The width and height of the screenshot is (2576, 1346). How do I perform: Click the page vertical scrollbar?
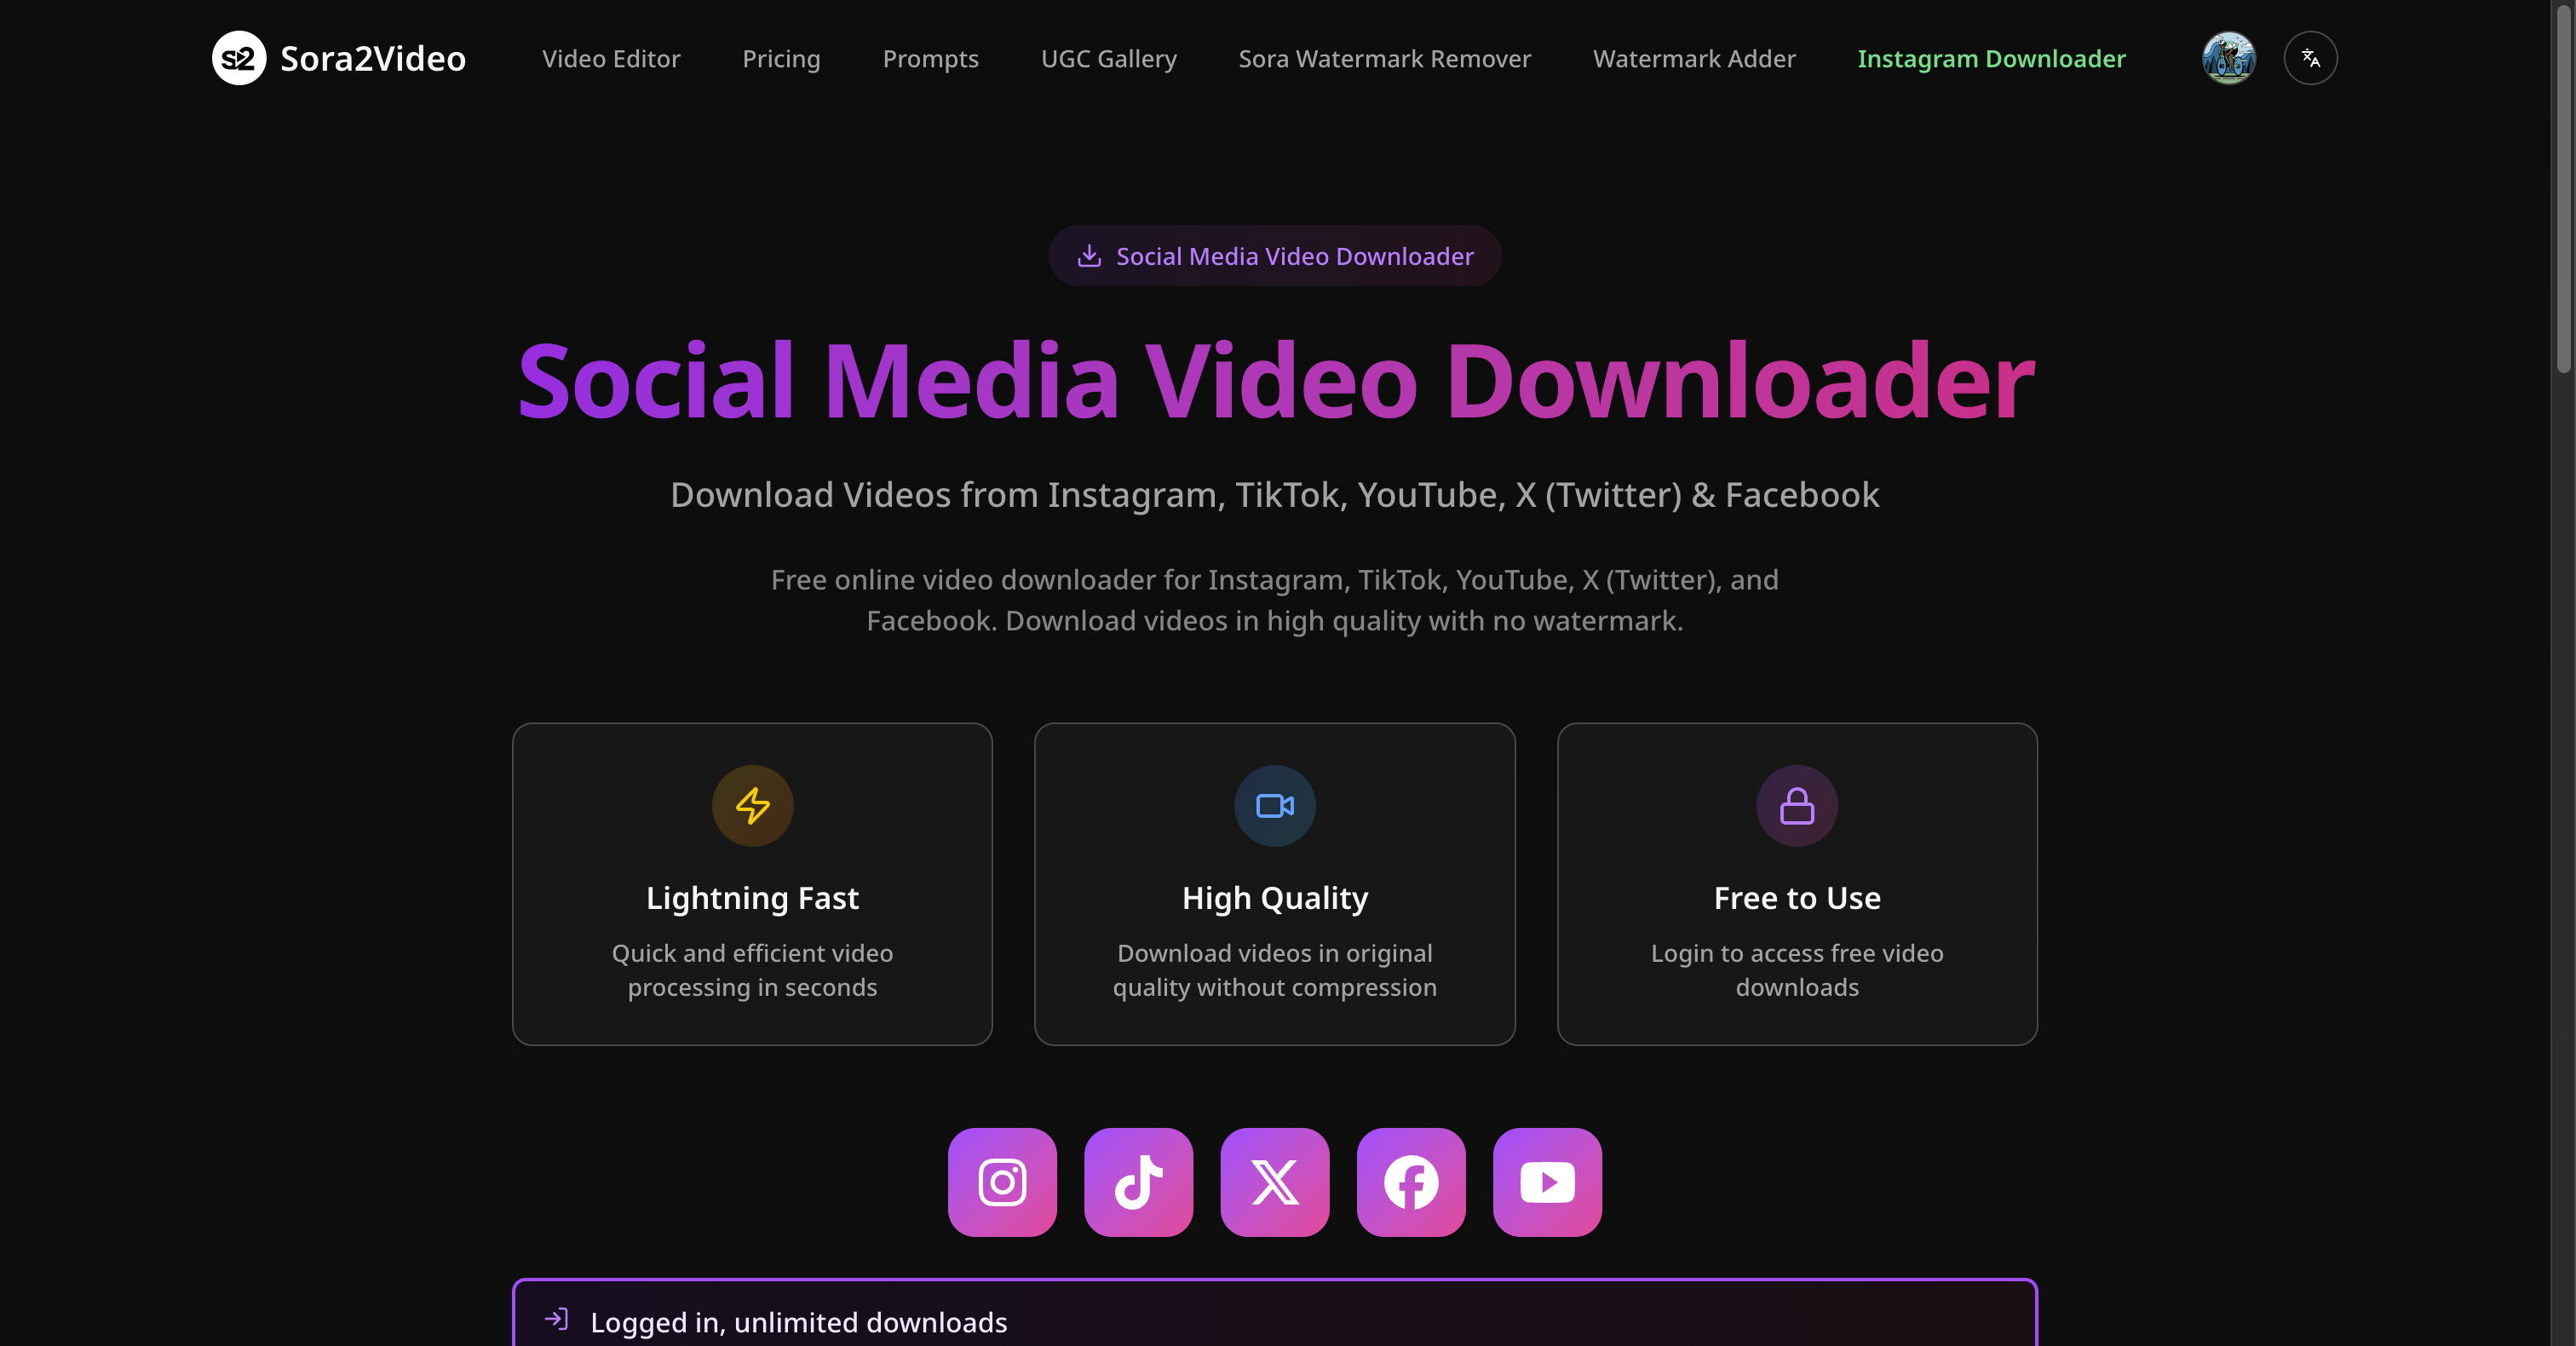point(2563,190)
